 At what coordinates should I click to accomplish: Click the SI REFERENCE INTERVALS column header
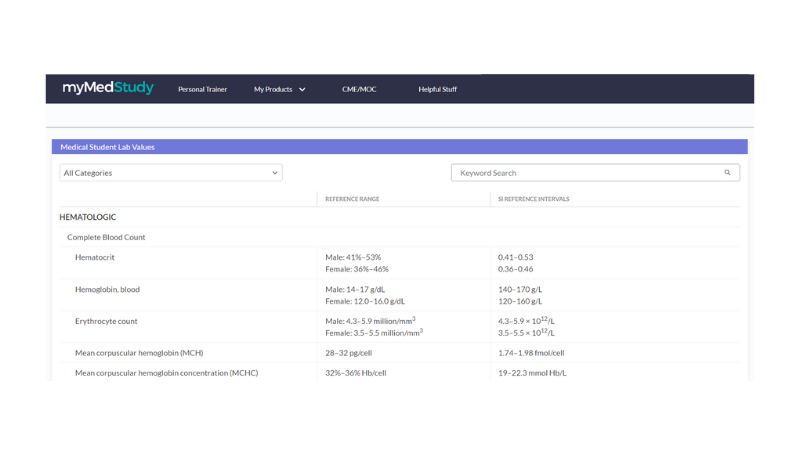[534, 199]
